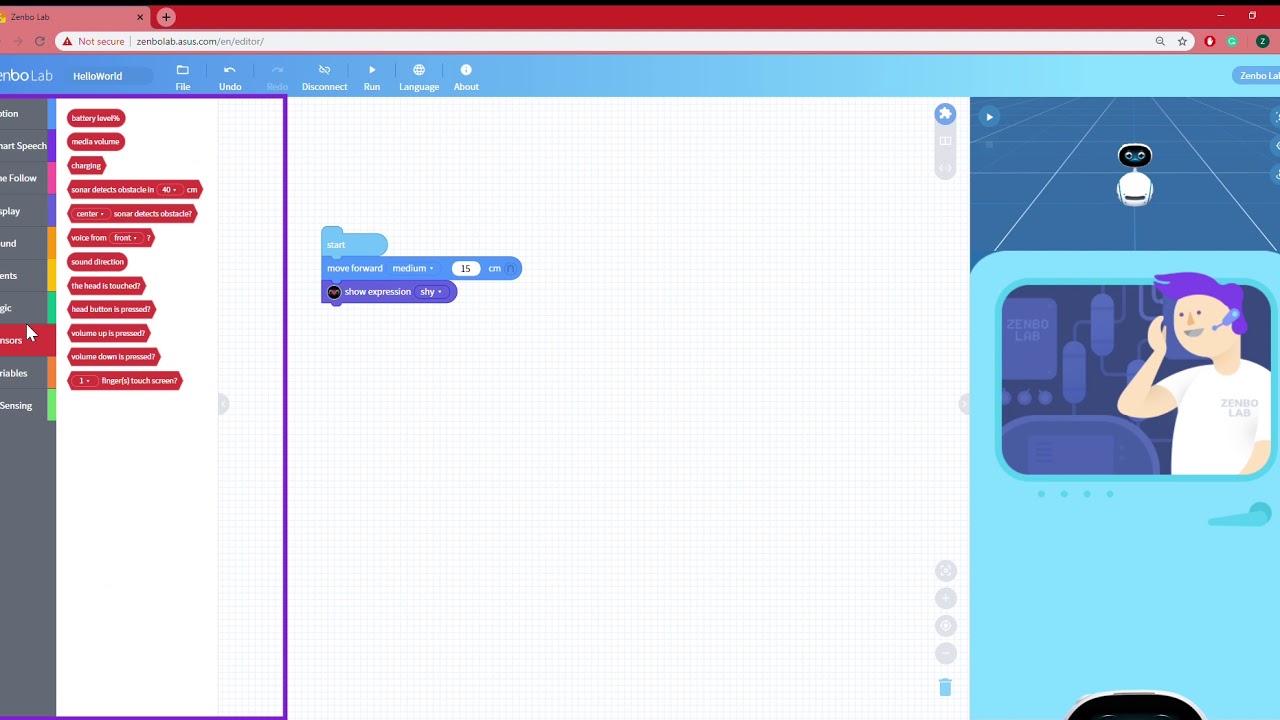Click the 15 cm distance field
Image resolution: width=1280 pixels, height=720 pixels.
(465, 268)
